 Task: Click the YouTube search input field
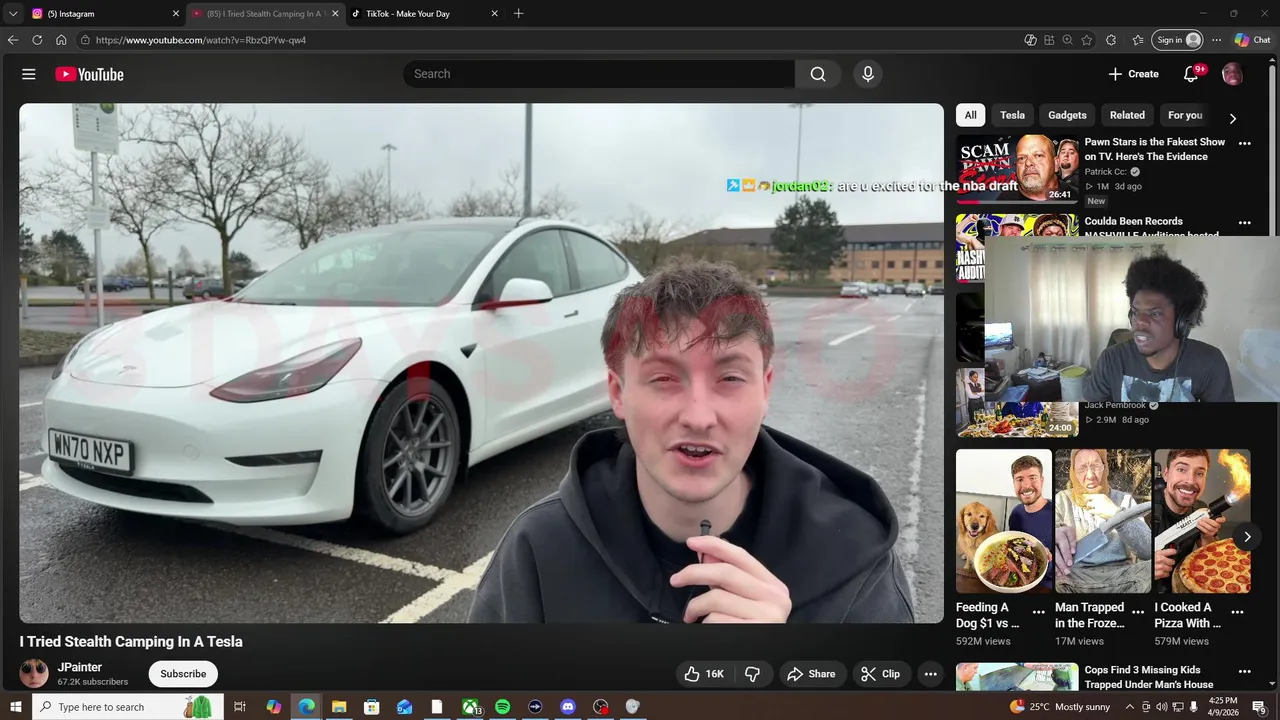[598, 74]
